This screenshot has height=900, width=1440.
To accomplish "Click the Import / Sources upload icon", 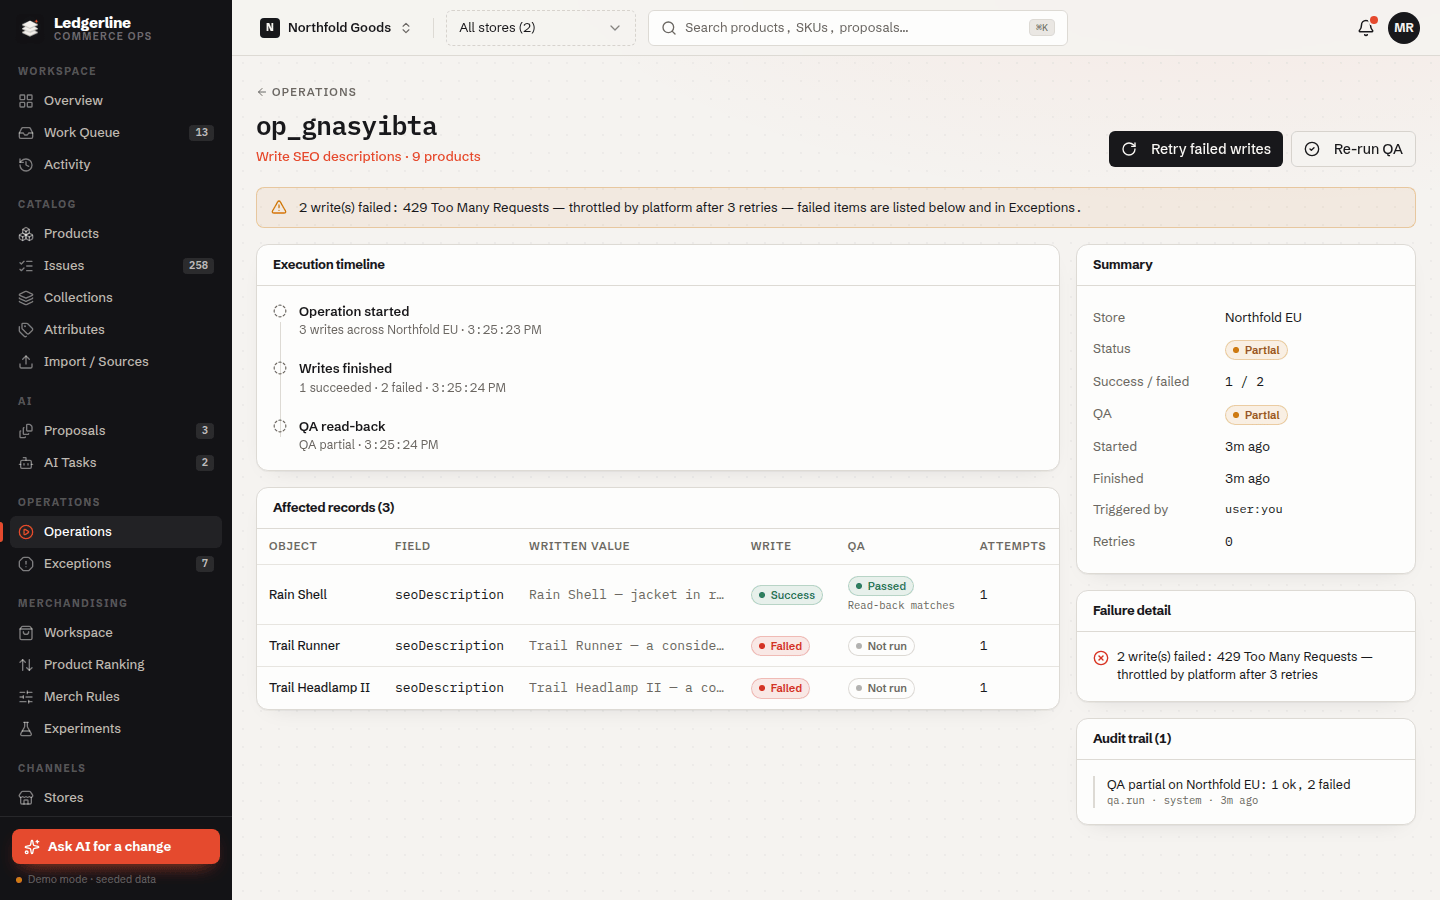I will click(26, 362).
